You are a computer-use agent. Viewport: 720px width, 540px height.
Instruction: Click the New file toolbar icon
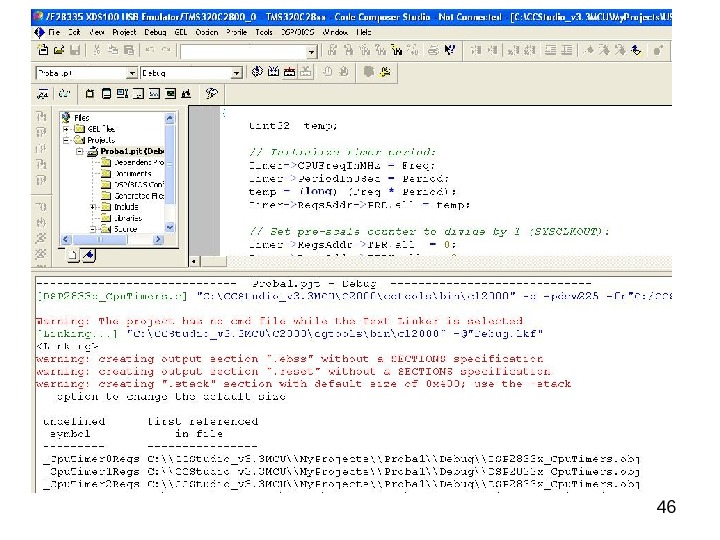(43, 50)
